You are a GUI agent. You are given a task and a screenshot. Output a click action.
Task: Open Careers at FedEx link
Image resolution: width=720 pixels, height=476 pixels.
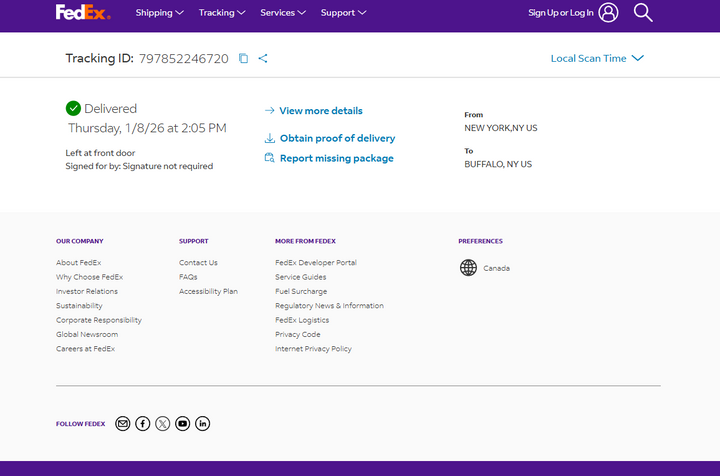[x=85, y=348]
